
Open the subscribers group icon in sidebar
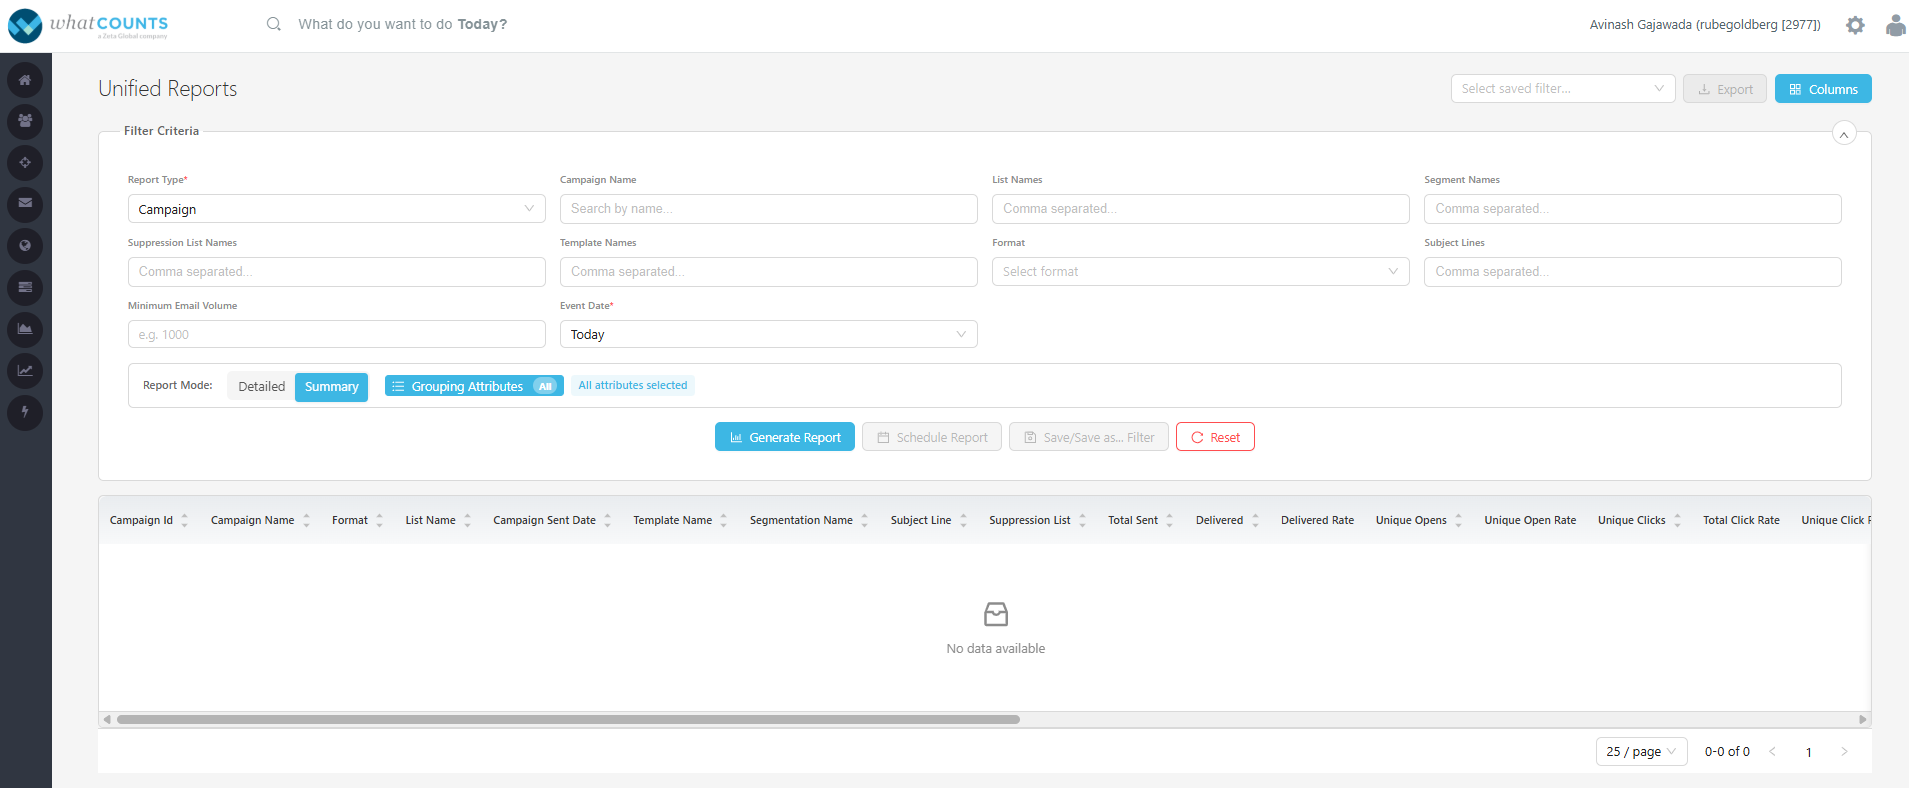[25, 121]
